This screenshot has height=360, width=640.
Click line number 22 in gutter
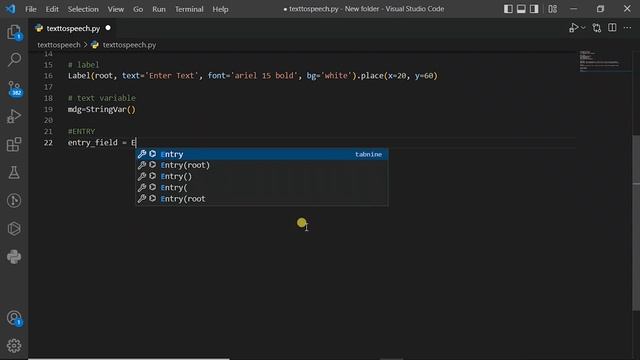coord(48,143)
